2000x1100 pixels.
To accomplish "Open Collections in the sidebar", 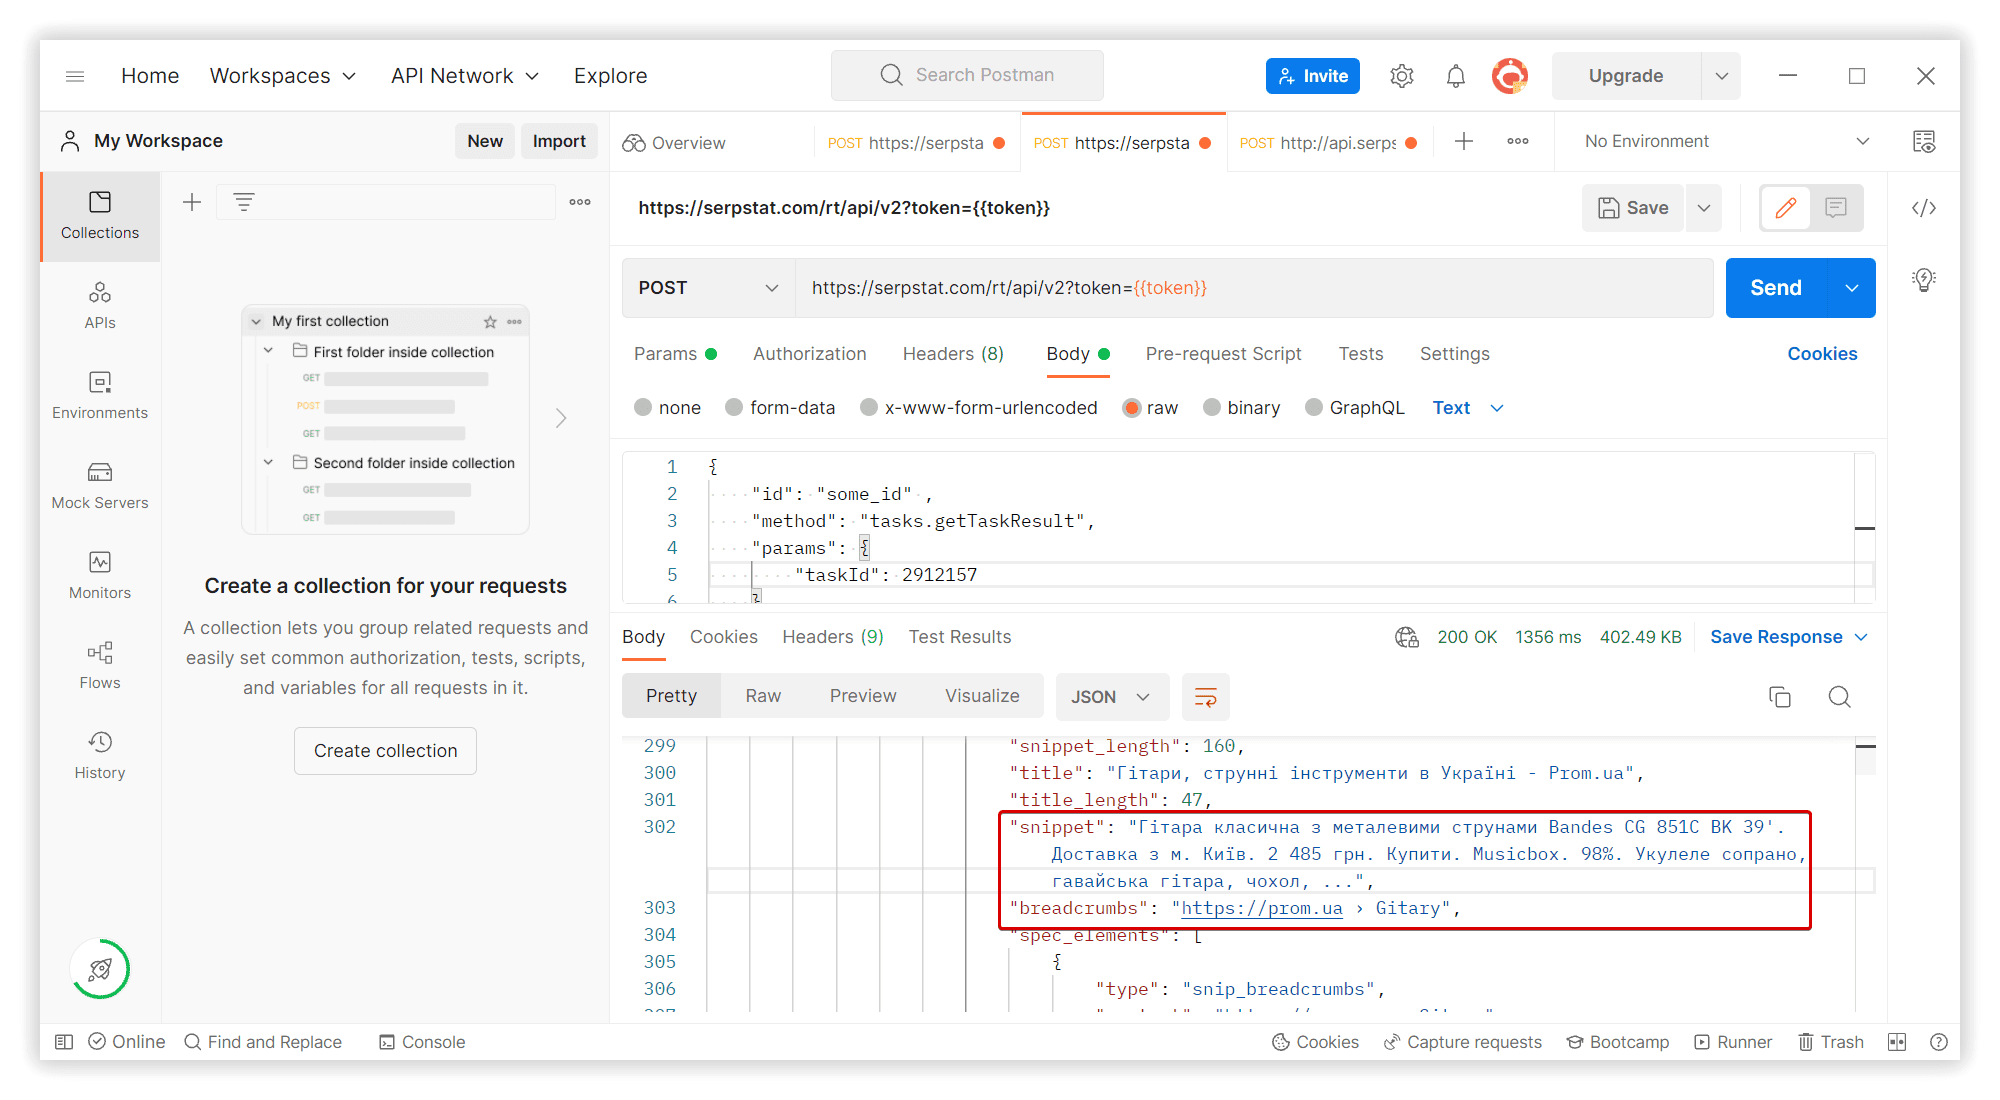I will pos(100,216).
